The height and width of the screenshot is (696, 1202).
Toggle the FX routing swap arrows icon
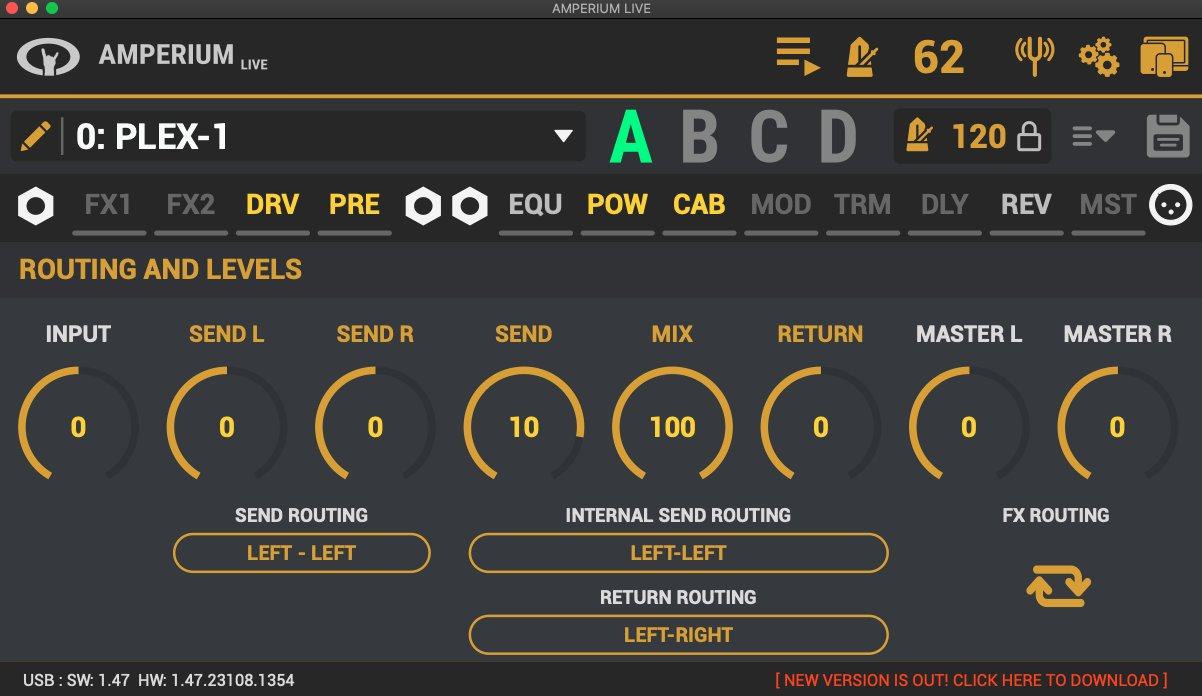1058,587
